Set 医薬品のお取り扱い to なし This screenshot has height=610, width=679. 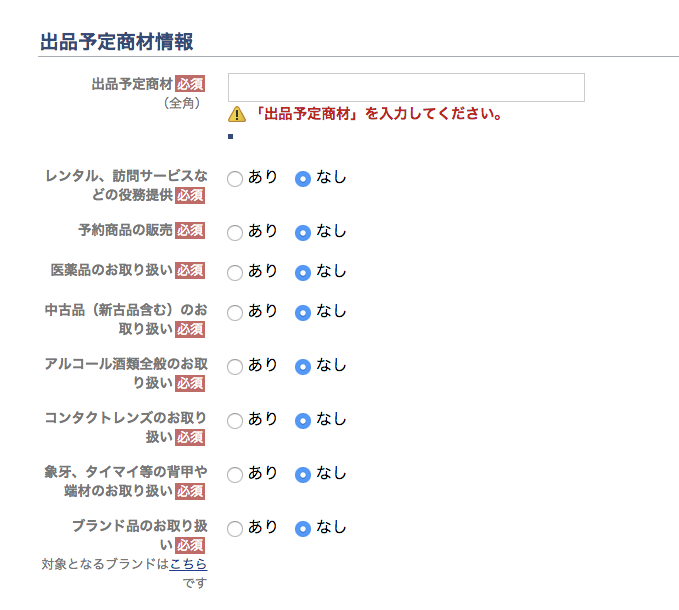[303, 273]
